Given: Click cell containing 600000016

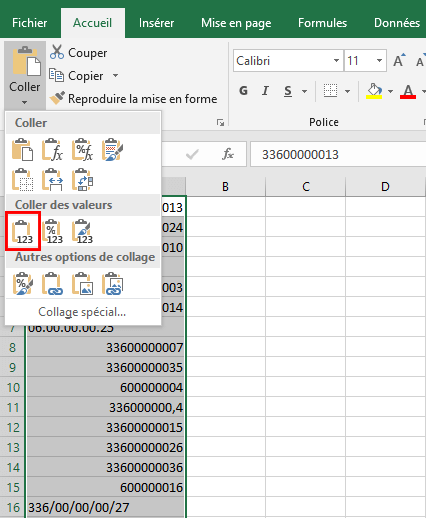Looking at the screenshot, I should pos(105,487).
